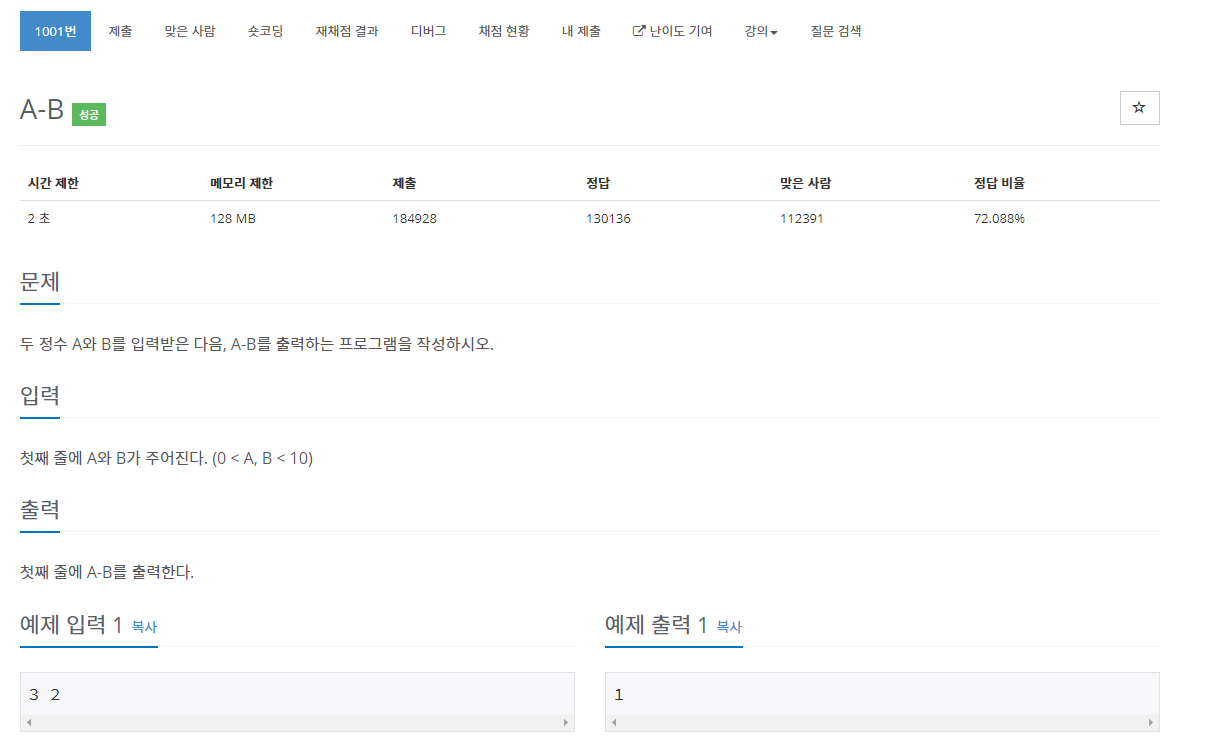Open the 채점 현황 tab
This screenshot has width=1205, height=751.
(504, 31)
